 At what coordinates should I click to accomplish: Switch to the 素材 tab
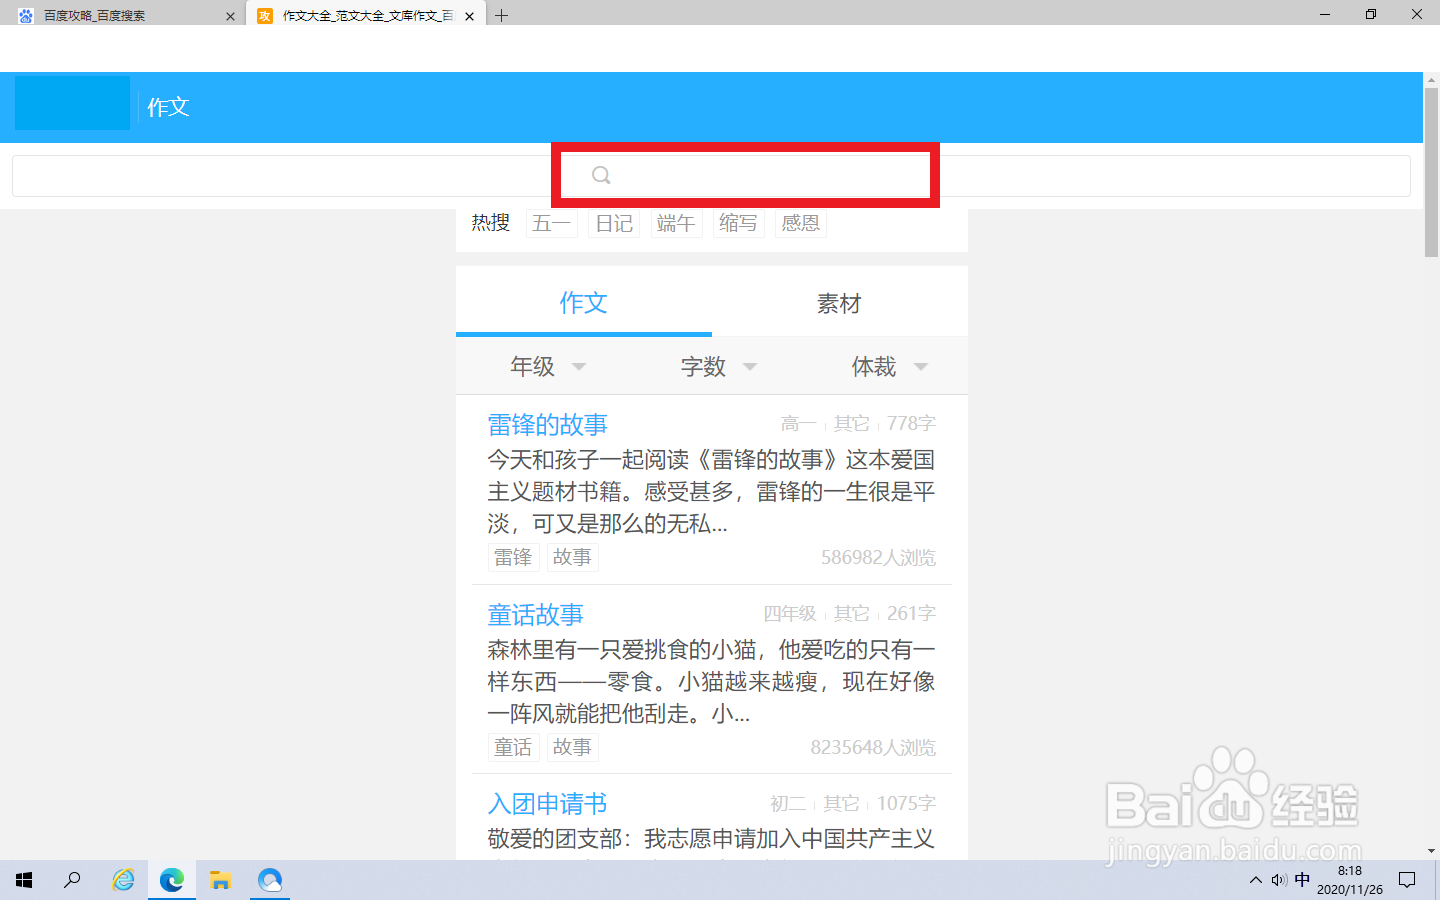839,303
